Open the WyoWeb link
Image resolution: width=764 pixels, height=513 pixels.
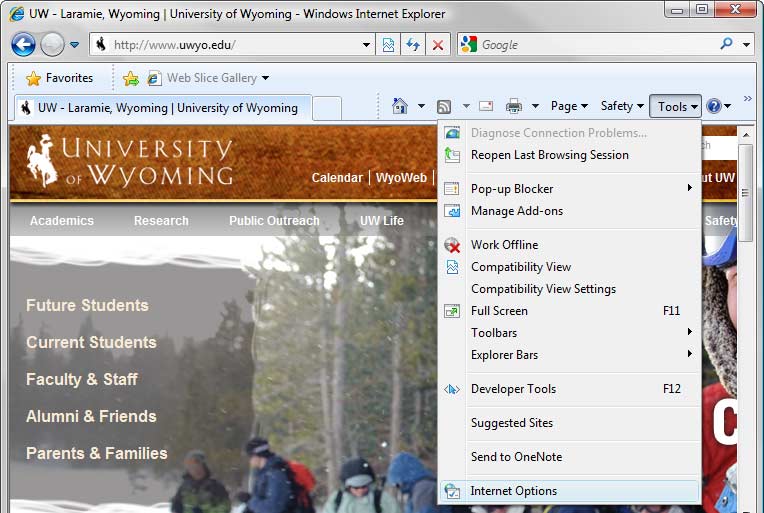coord(401,178)
